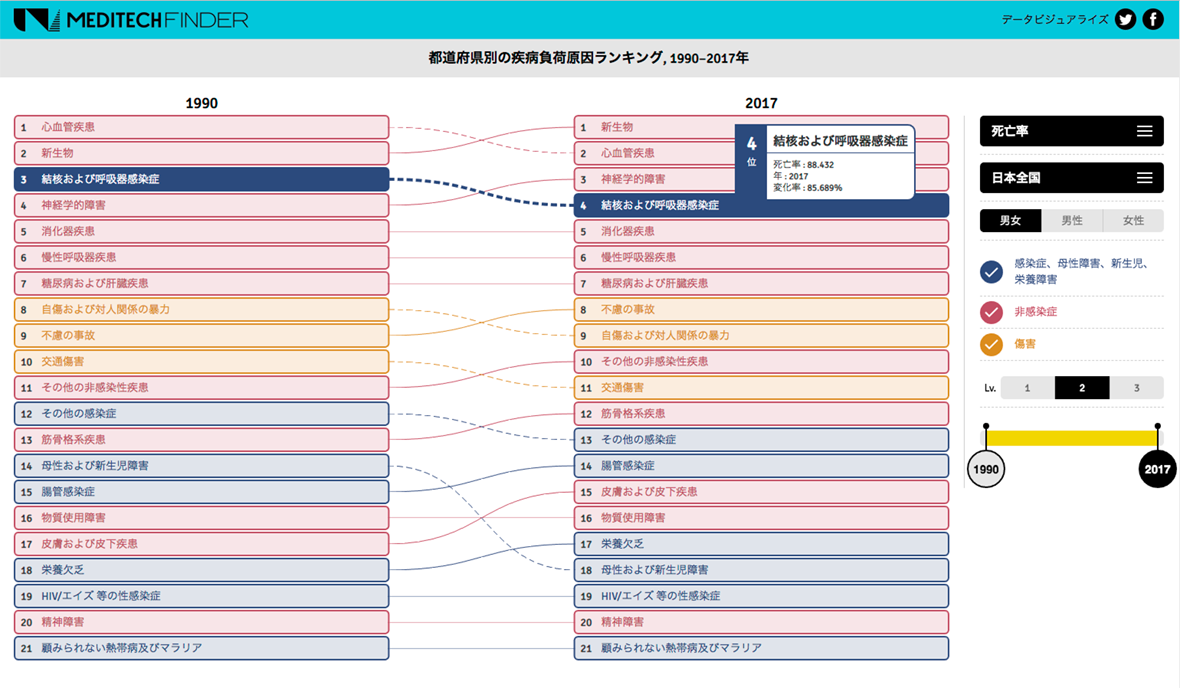This screenshot has width=1180, height=688.
Task: Select 心血管疾患 in 1990 ranking
Action: [201, 127]
